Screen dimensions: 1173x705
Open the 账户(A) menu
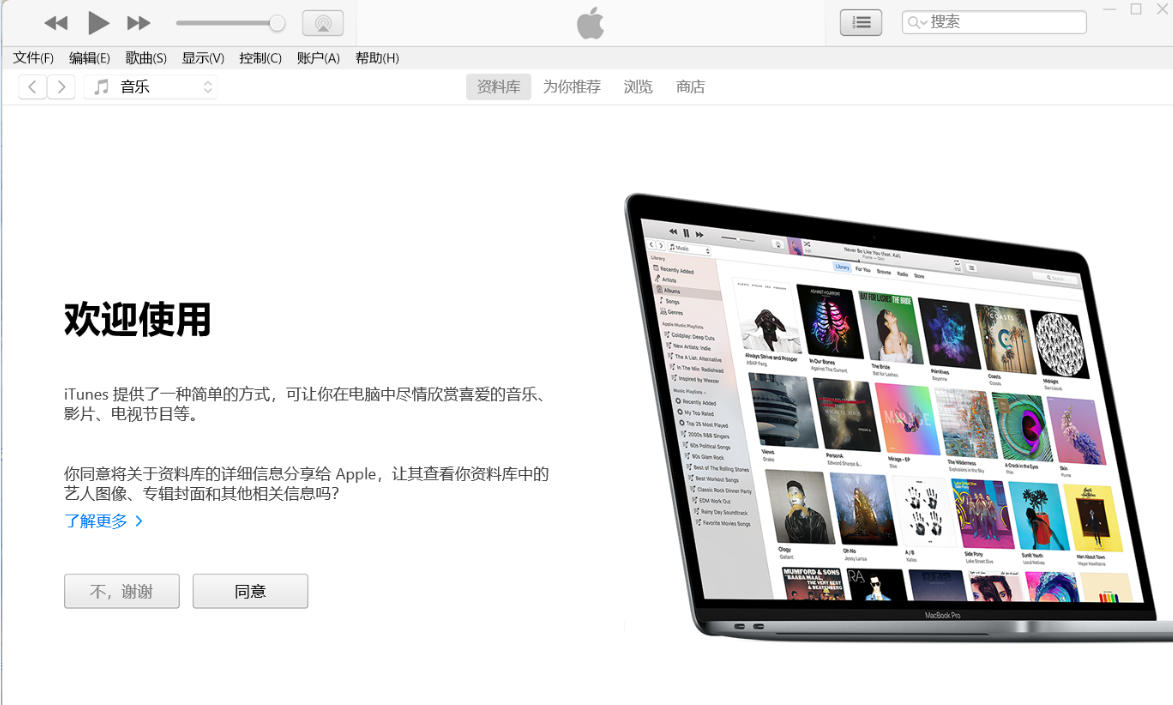[x=316, y=57]
